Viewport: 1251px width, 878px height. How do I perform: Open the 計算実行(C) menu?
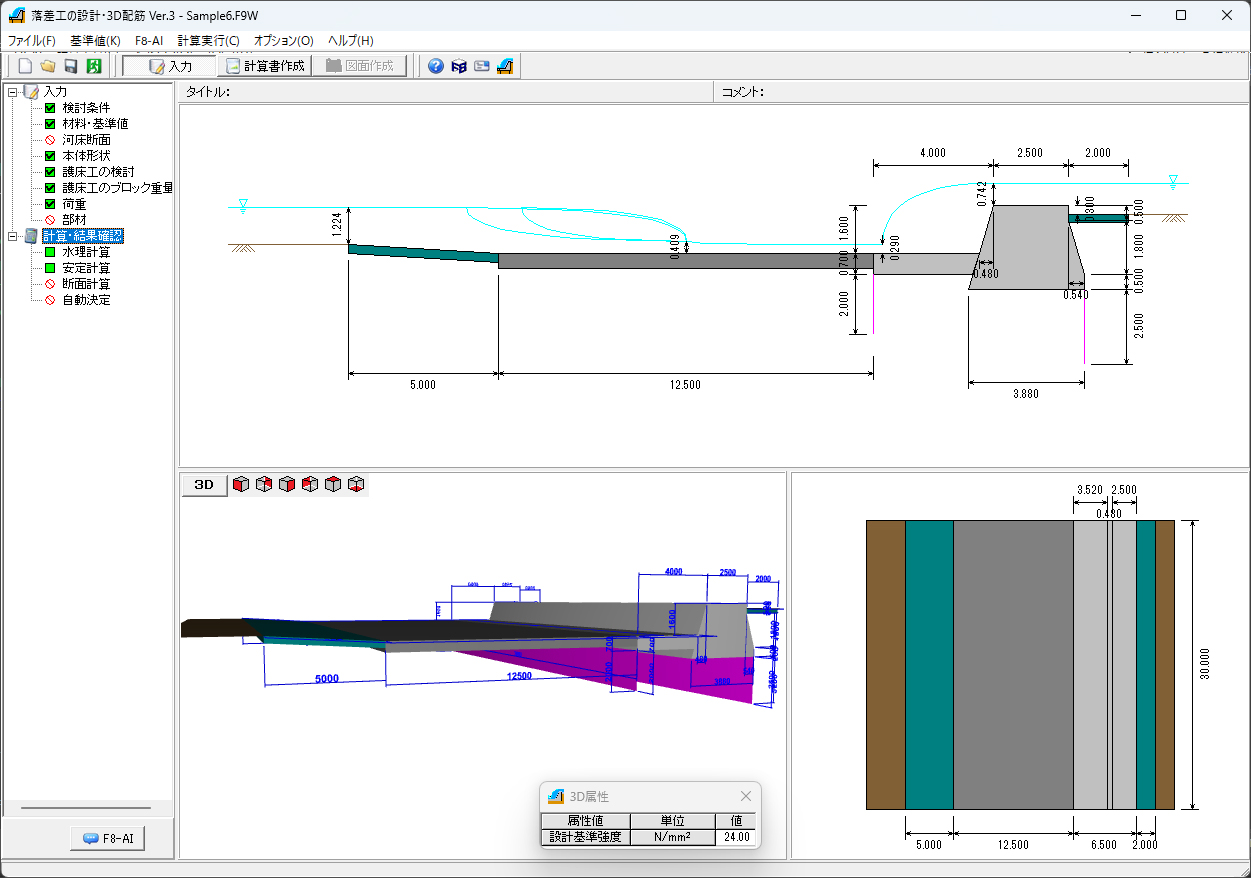click(208, 41)
